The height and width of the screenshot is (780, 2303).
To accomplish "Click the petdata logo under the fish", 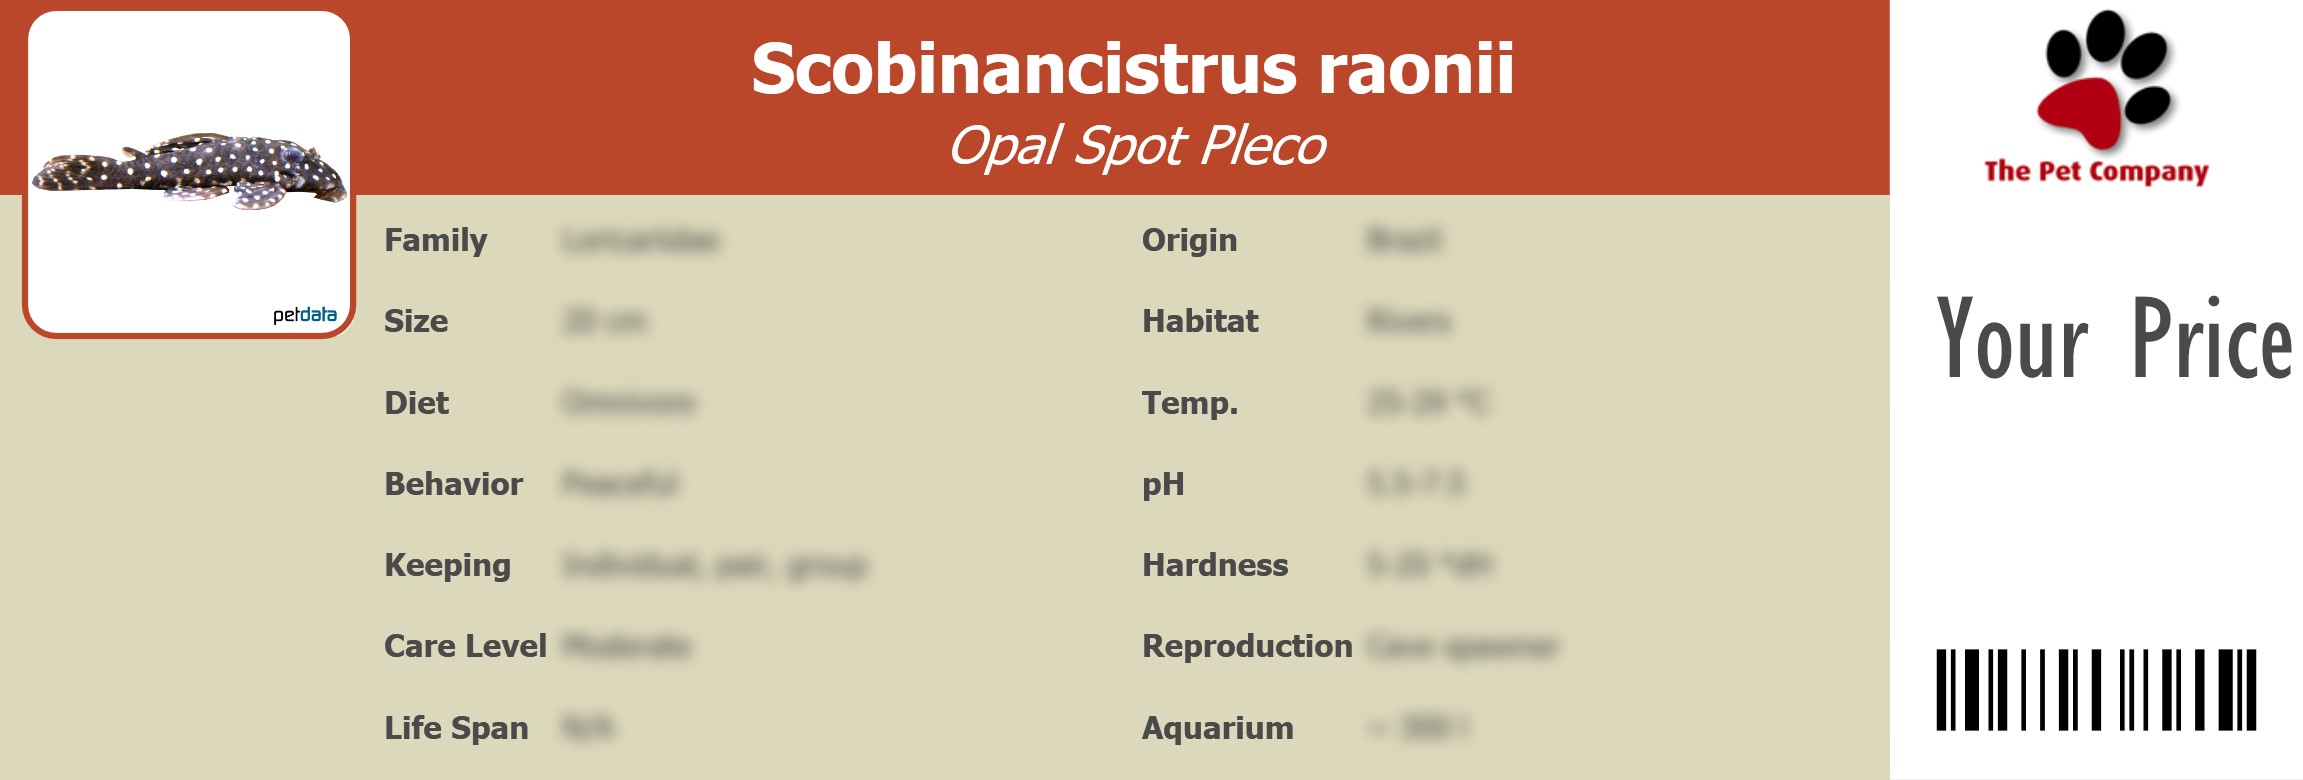I will pyautogui.click(x=305, y=315).
